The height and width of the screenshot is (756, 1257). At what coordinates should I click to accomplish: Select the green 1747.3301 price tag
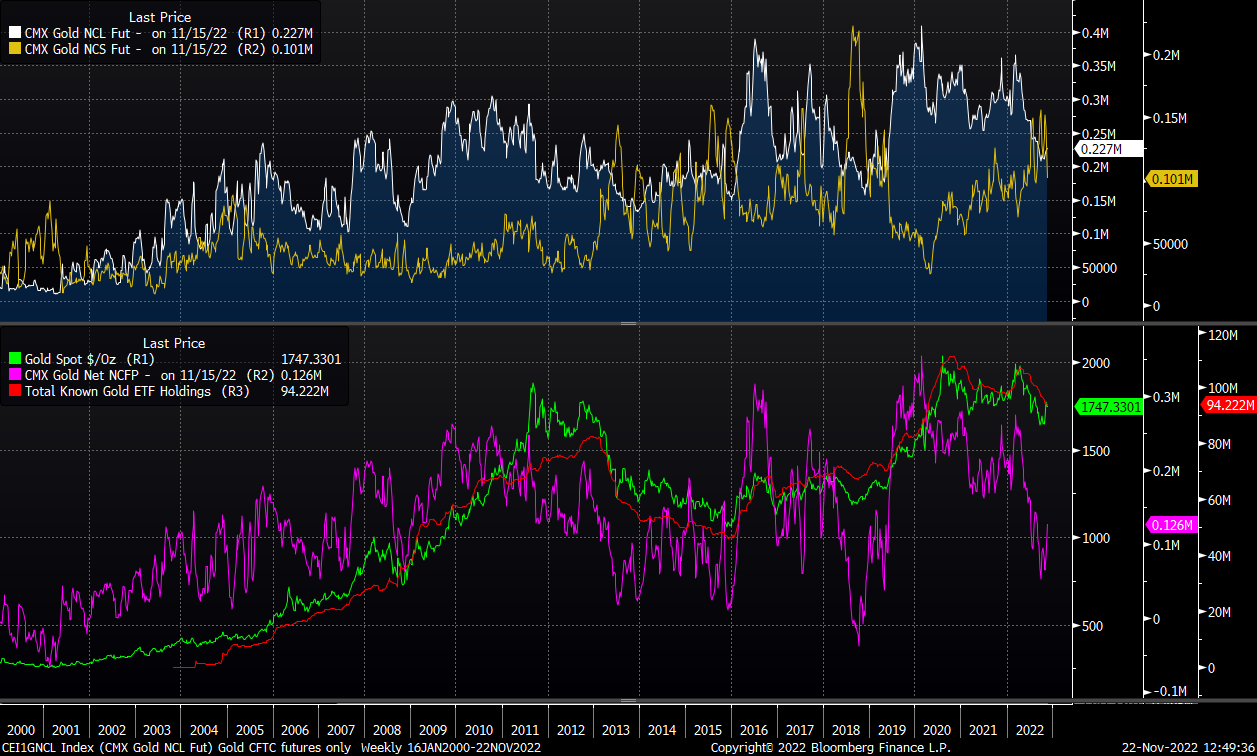pyautogui.click(x=1109, y=408)
